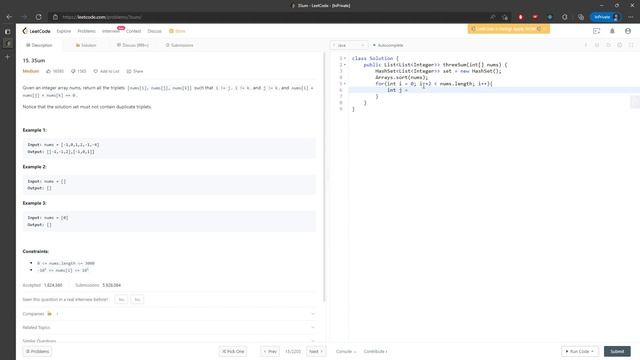Screen dimensions: 640x360
Task: Open the Run Code dropdown
Action: [x=580, y=351]
